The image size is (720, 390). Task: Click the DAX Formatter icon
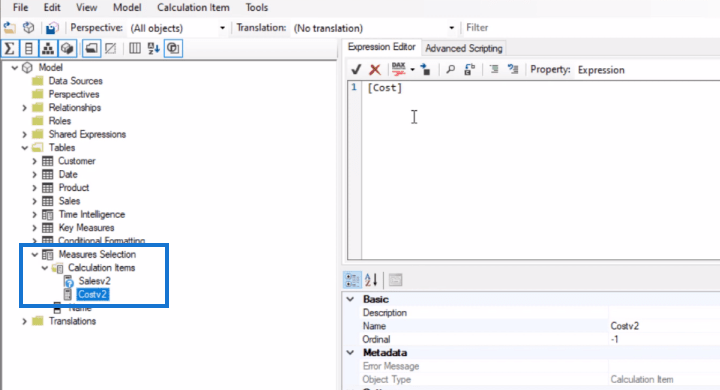(398, 69)
